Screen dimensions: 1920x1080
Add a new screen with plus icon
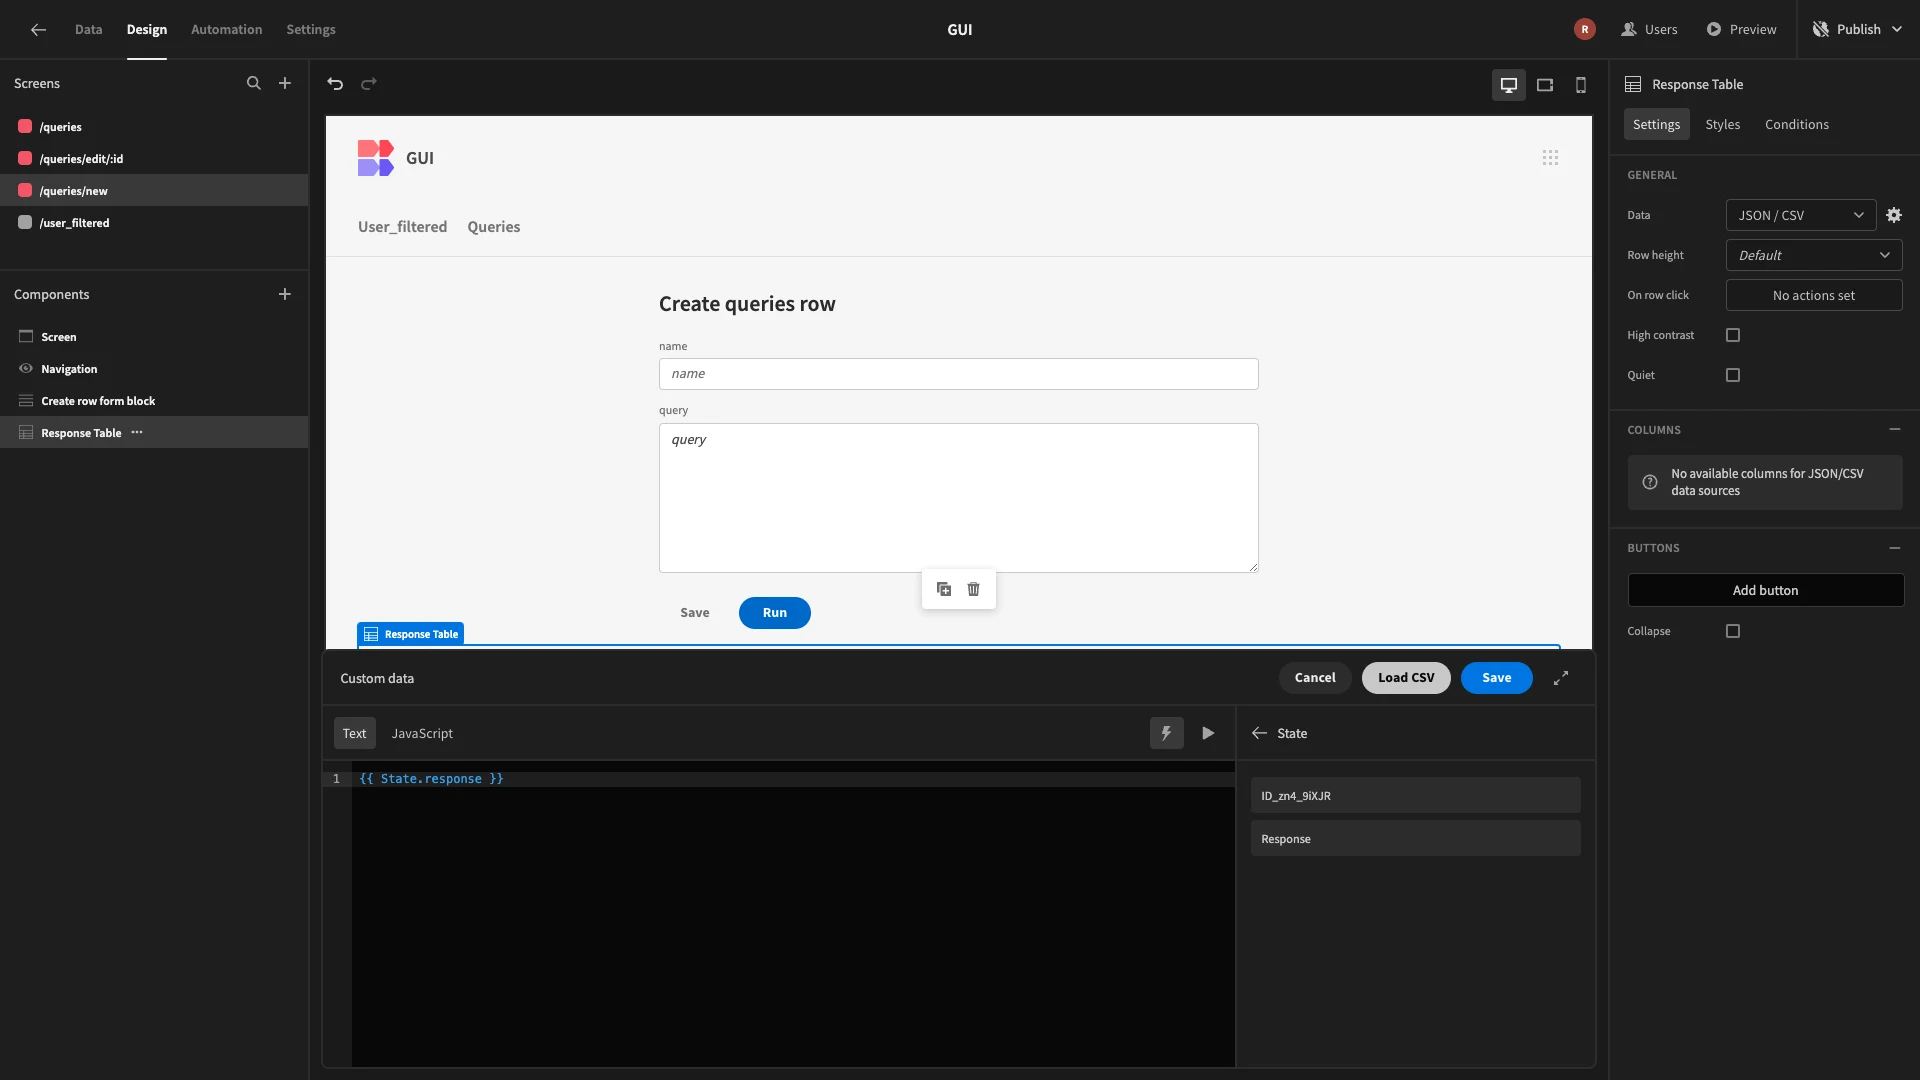[x=285, y=83]
